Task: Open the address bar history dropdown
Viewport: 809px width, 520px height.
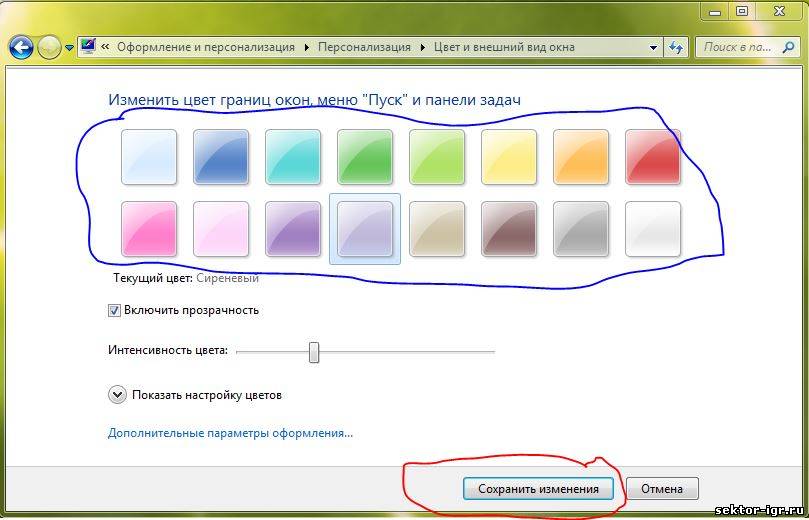Action: [x=654, y=47]
